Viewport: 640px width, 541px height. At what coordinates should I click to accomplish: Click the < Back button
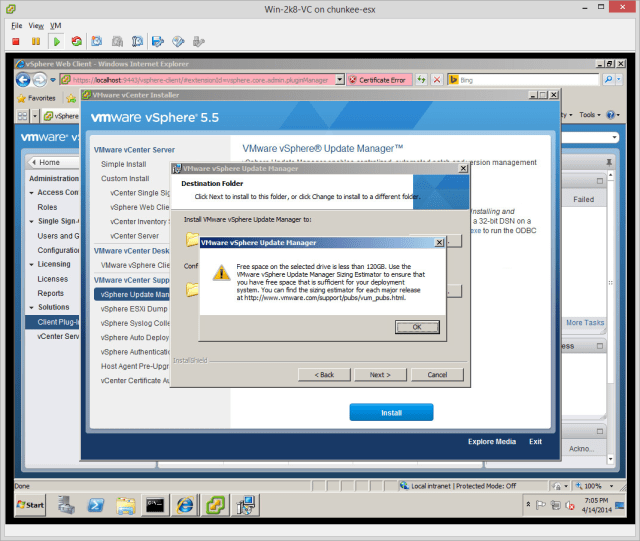tap(324, 375)
